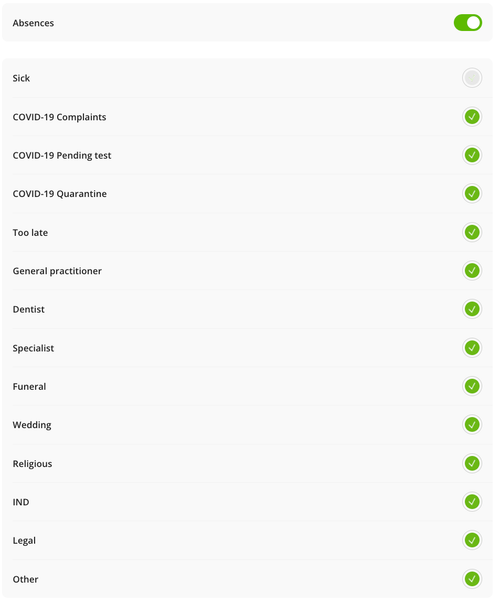Select the Wedding row label

(x=32, y=425)
